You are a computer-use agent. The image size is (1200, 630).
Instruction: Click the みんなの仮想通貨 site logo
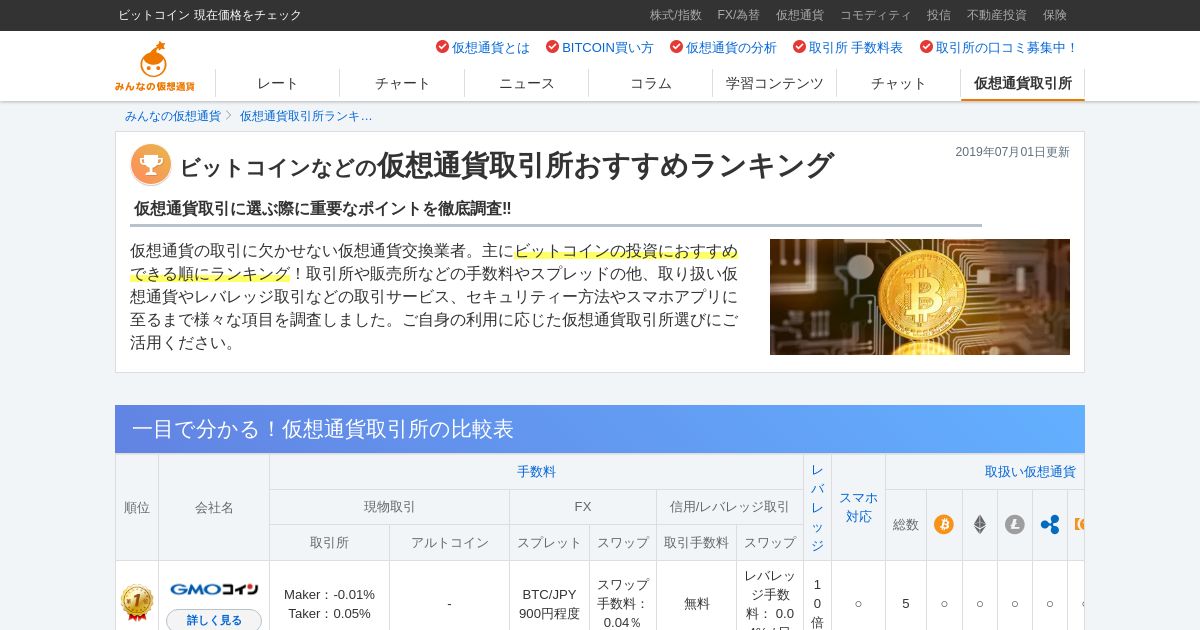(154, 67)
